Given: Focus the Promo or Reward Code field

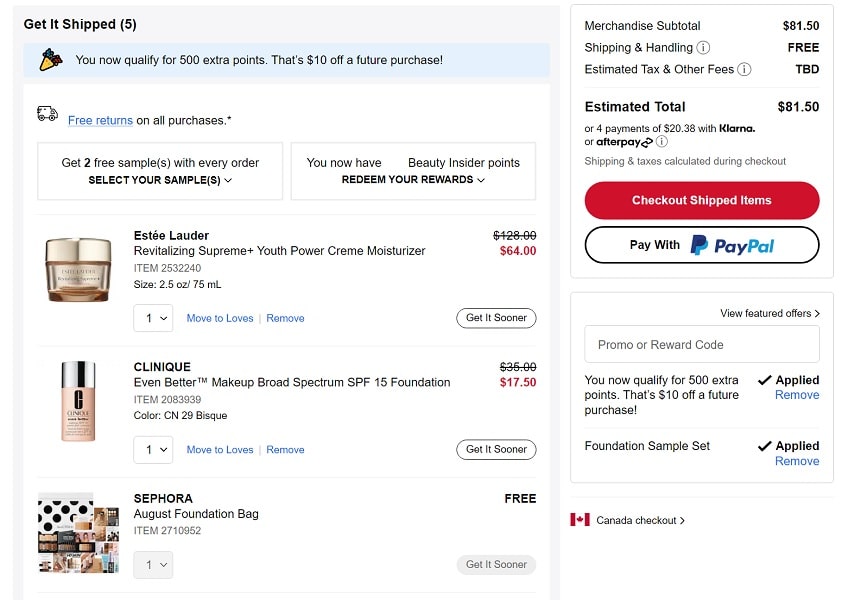Looking at the screenshot, I should point(701,345).
